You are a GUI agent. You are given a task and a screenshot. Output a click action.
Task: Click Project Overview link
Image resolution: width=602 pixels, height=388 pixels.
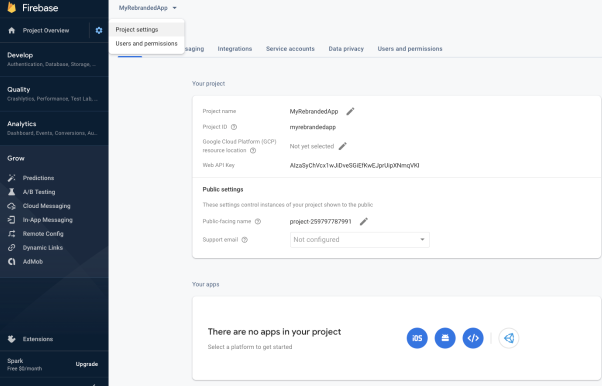tap(46, 30)
